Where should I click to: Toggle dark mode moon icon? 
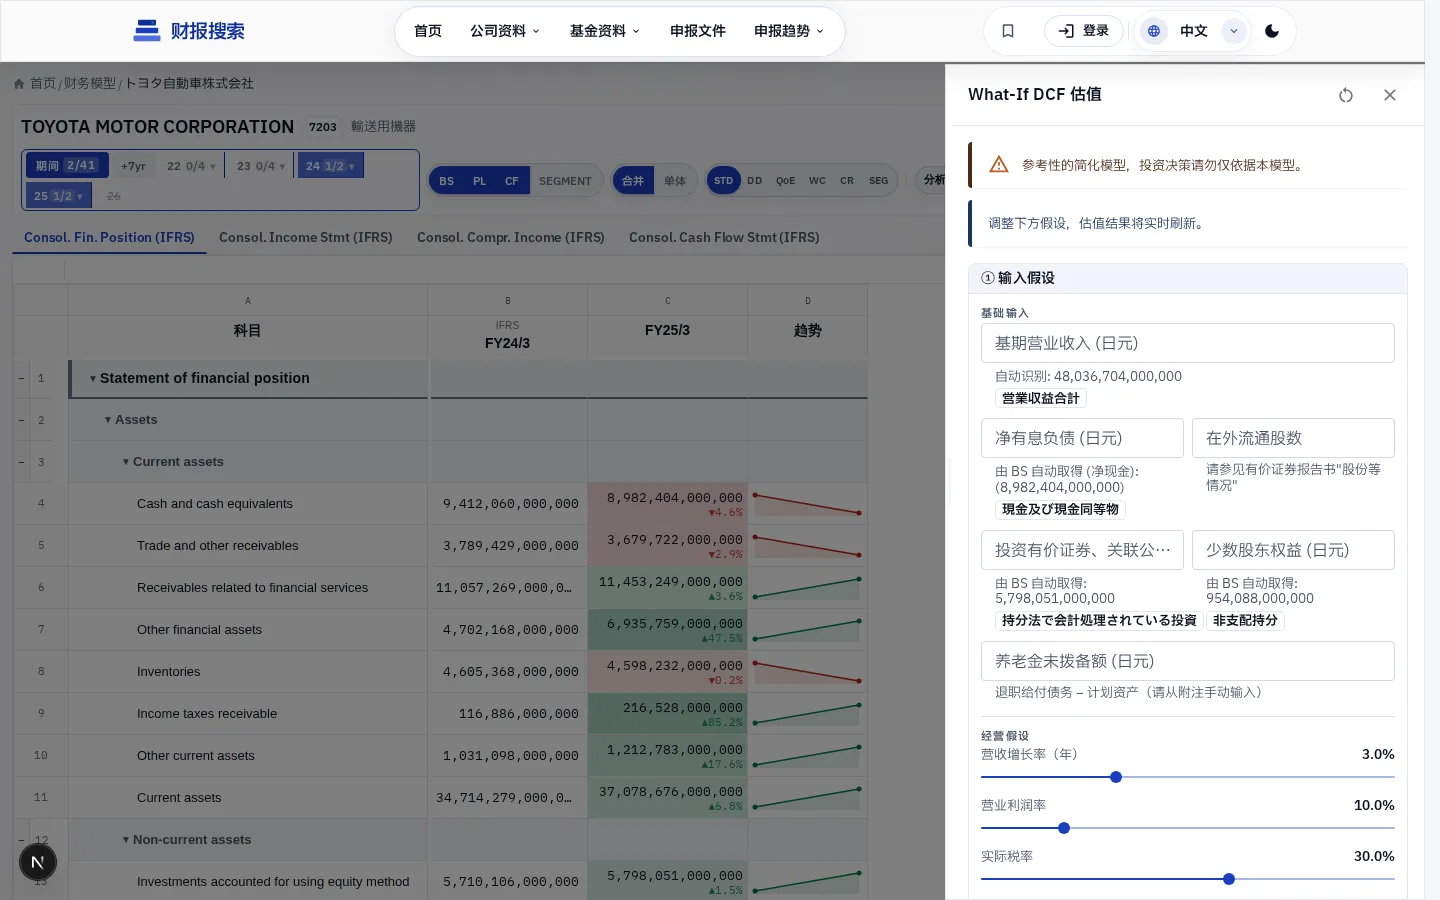(x=1272, y=31)
